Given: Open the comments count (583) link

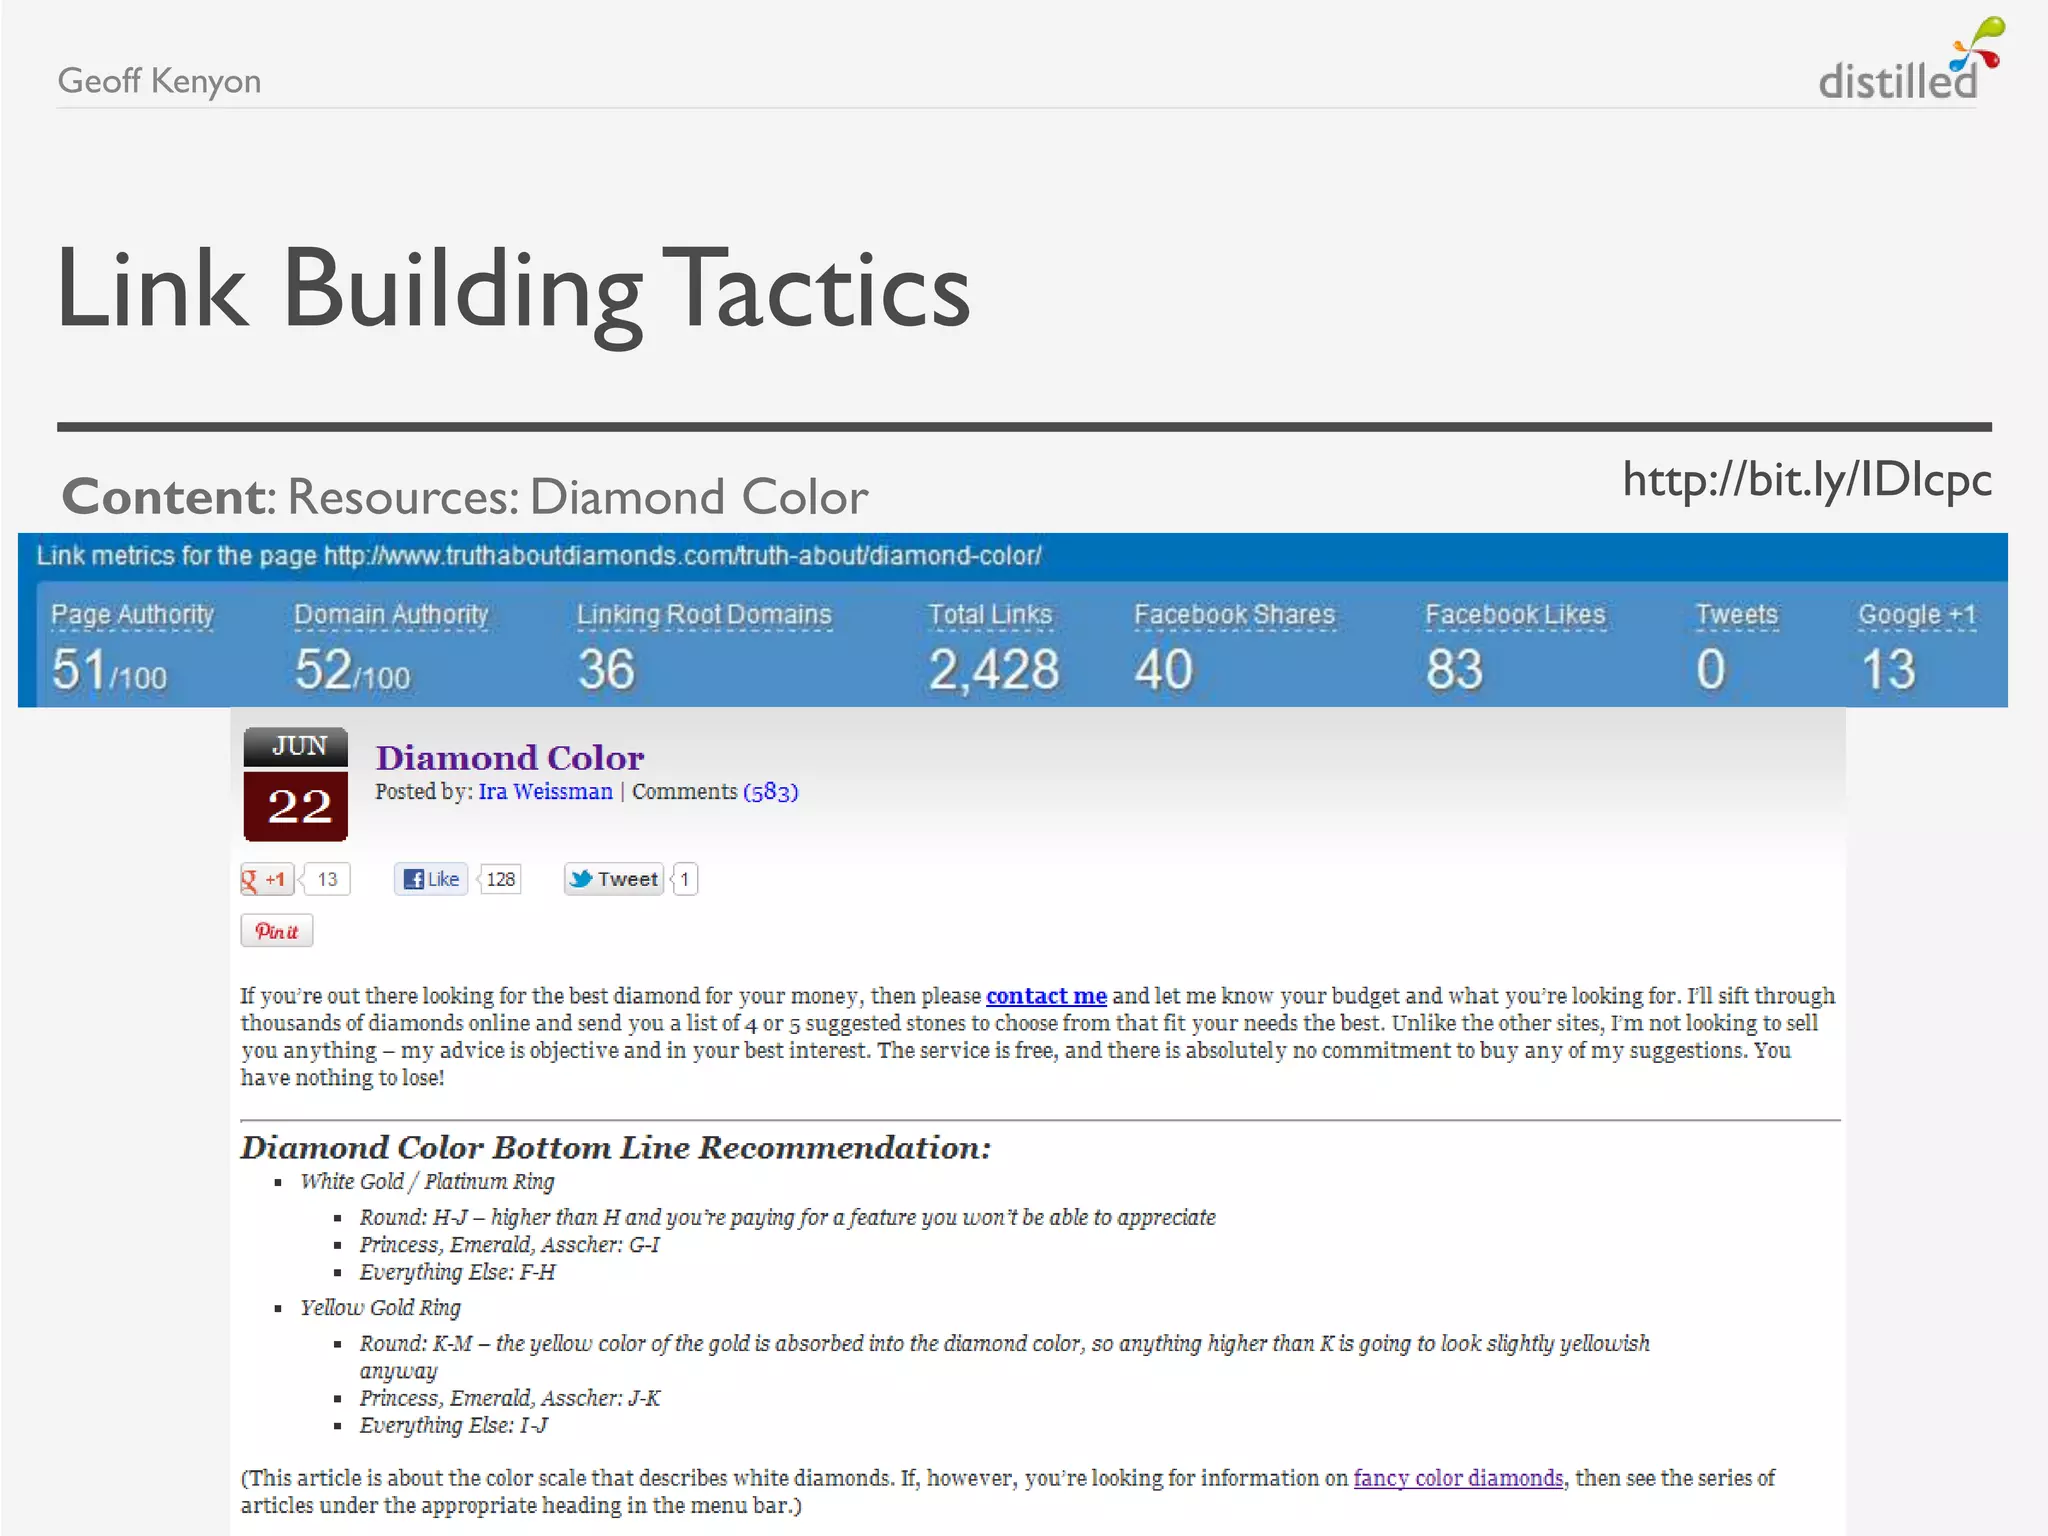Looking at the screenshot, I should 770,792.
